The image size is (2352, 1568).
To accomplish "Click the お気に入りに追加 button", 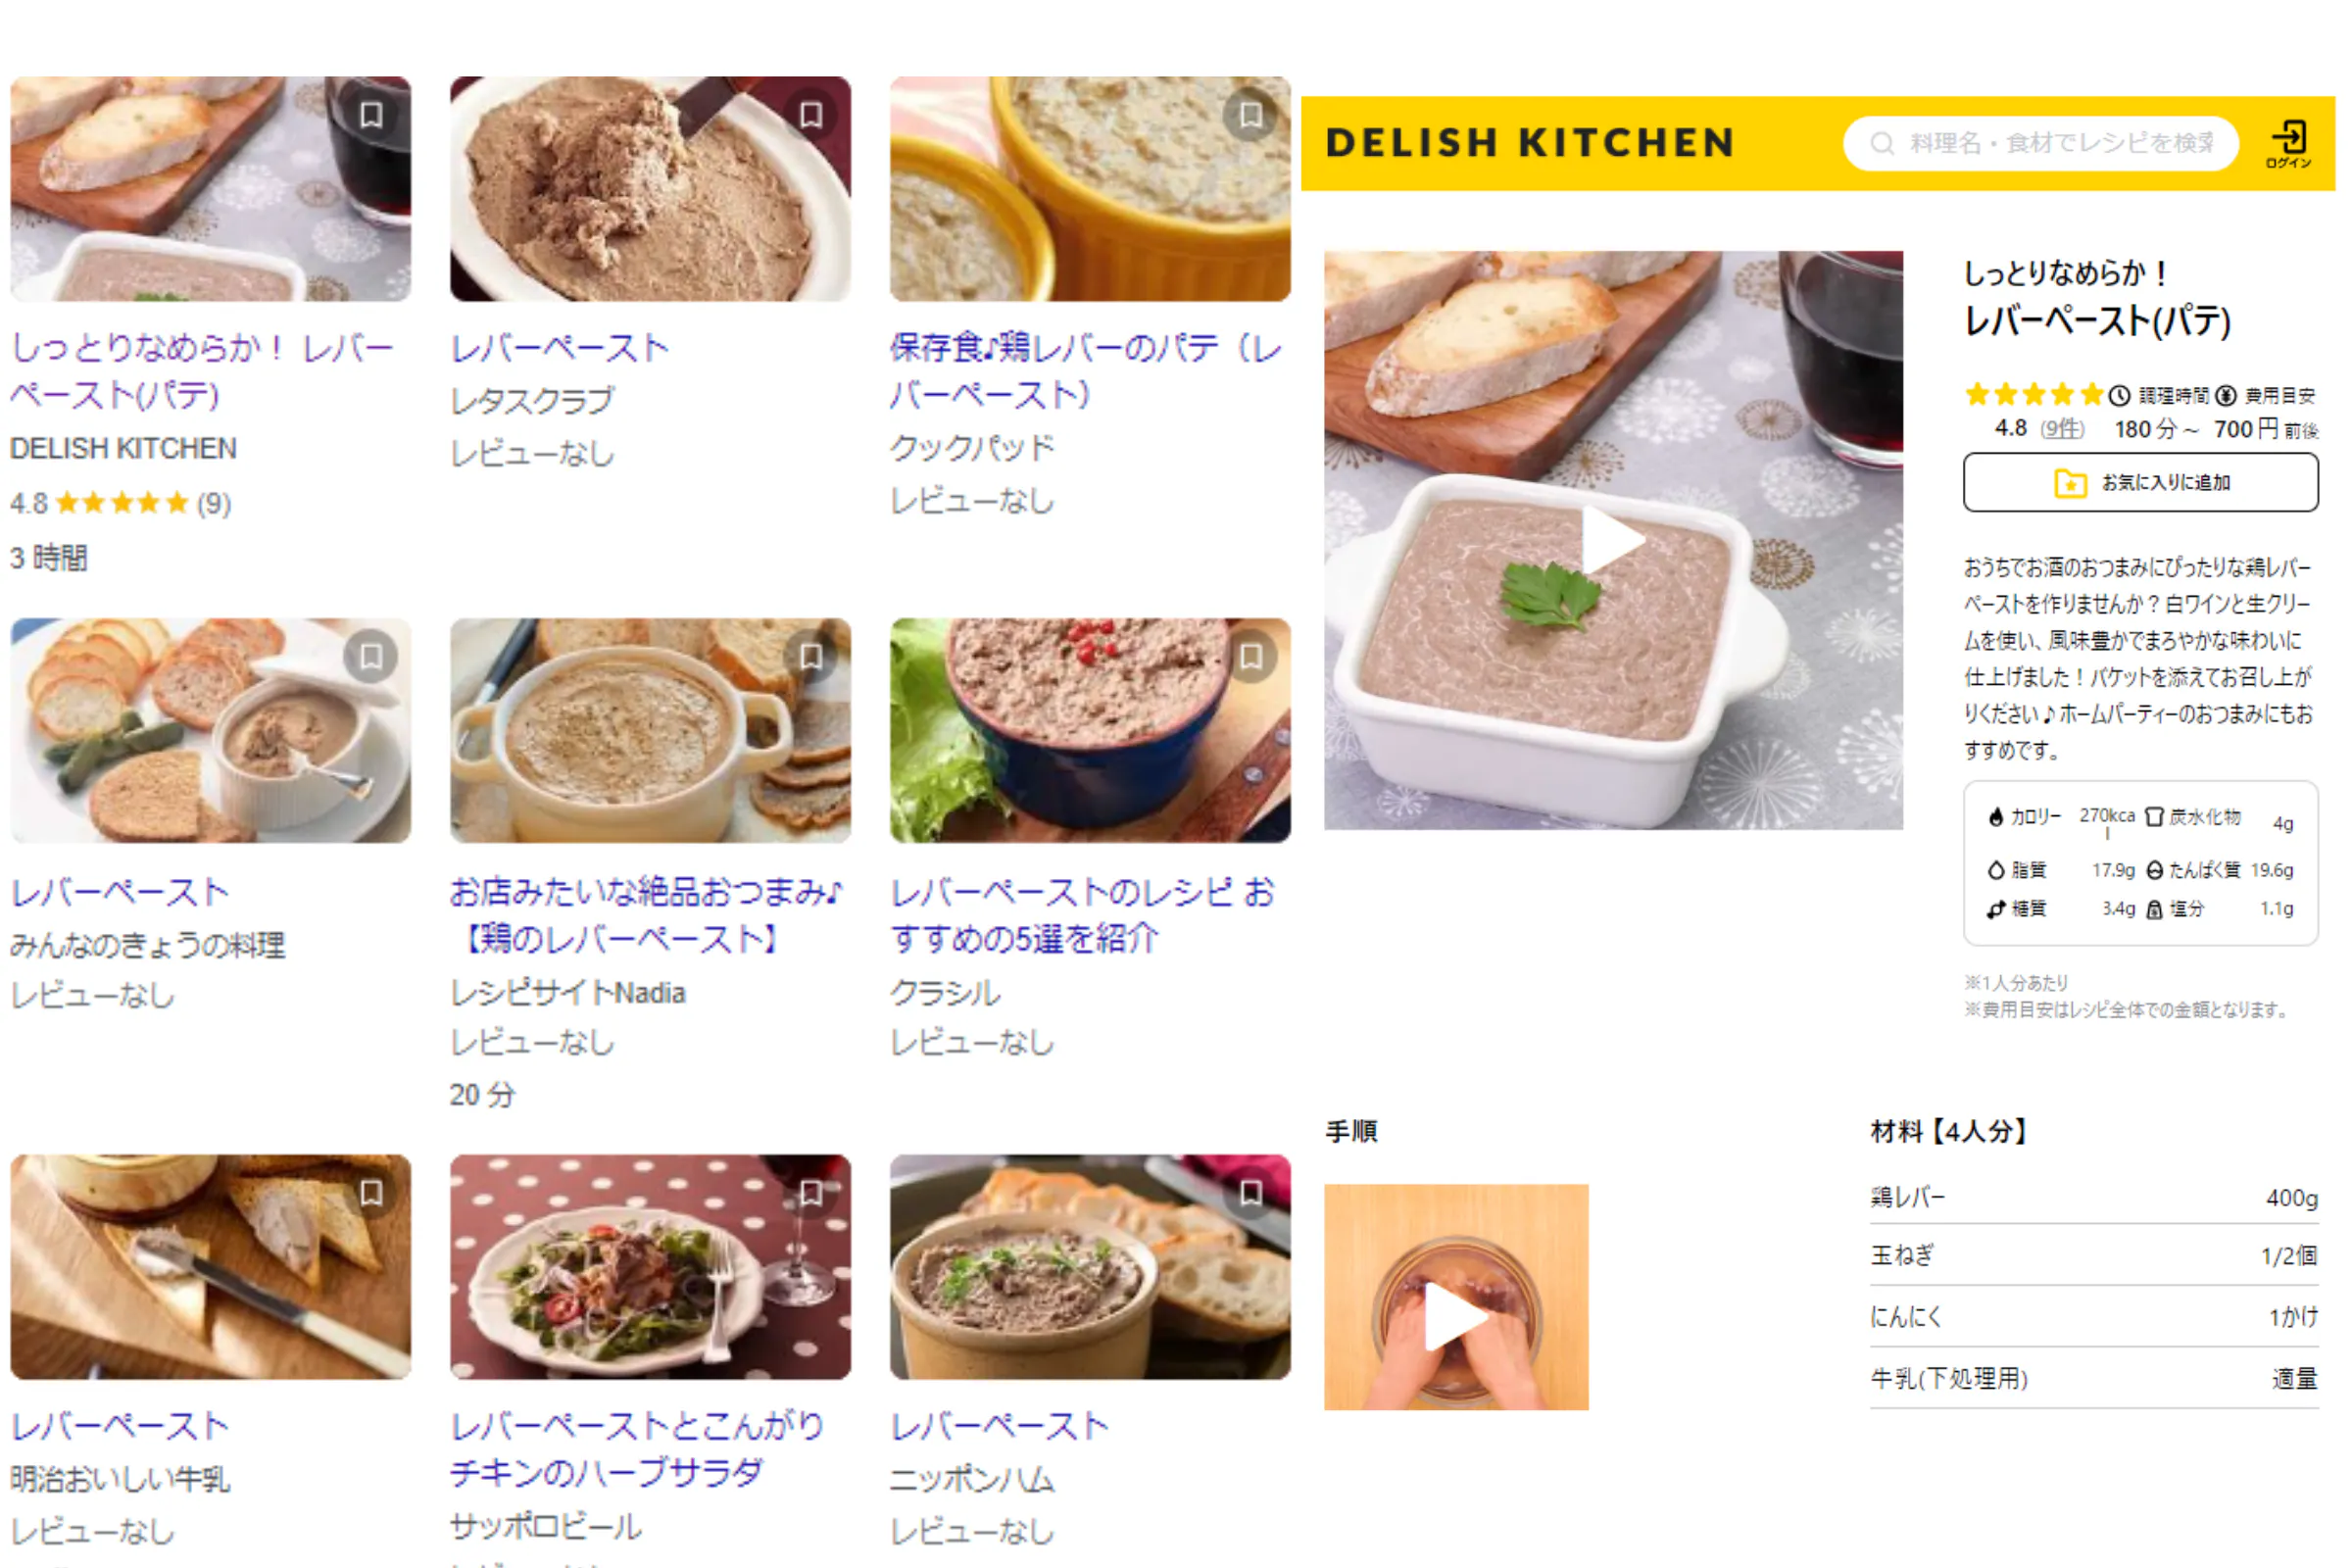I will [x=2140, y=483].
